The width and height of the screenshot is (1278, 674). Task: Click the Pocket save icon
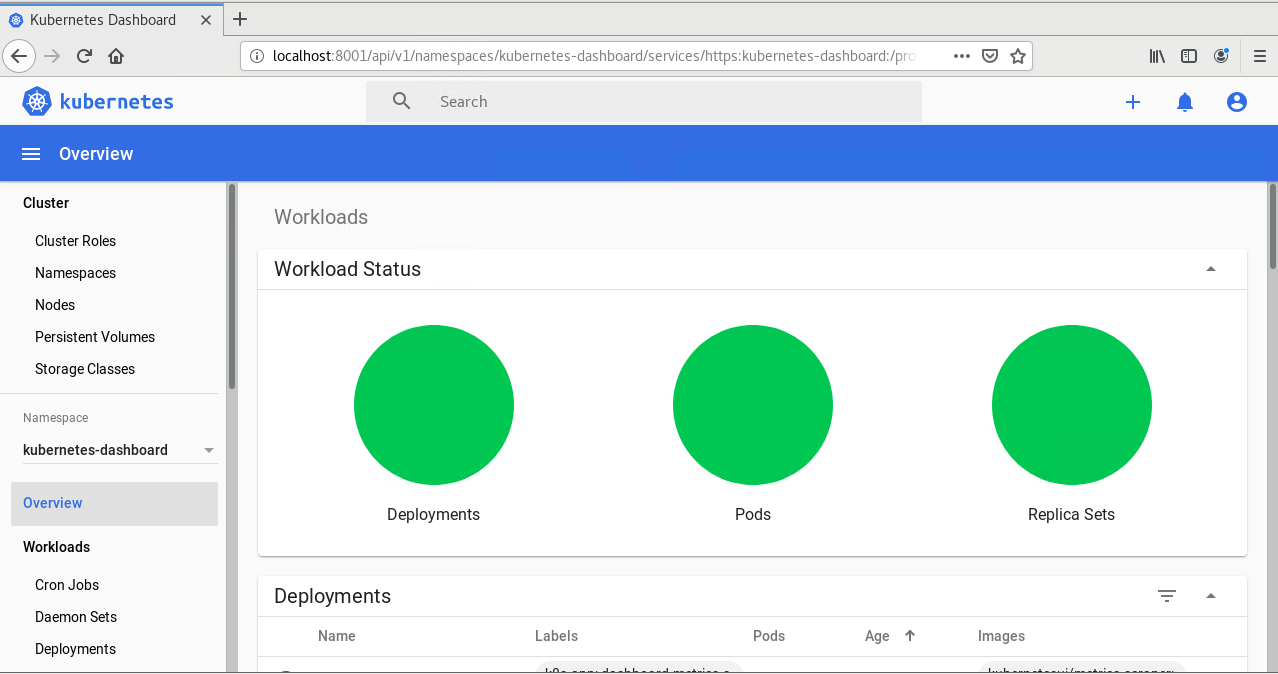[x=990, y=56]
